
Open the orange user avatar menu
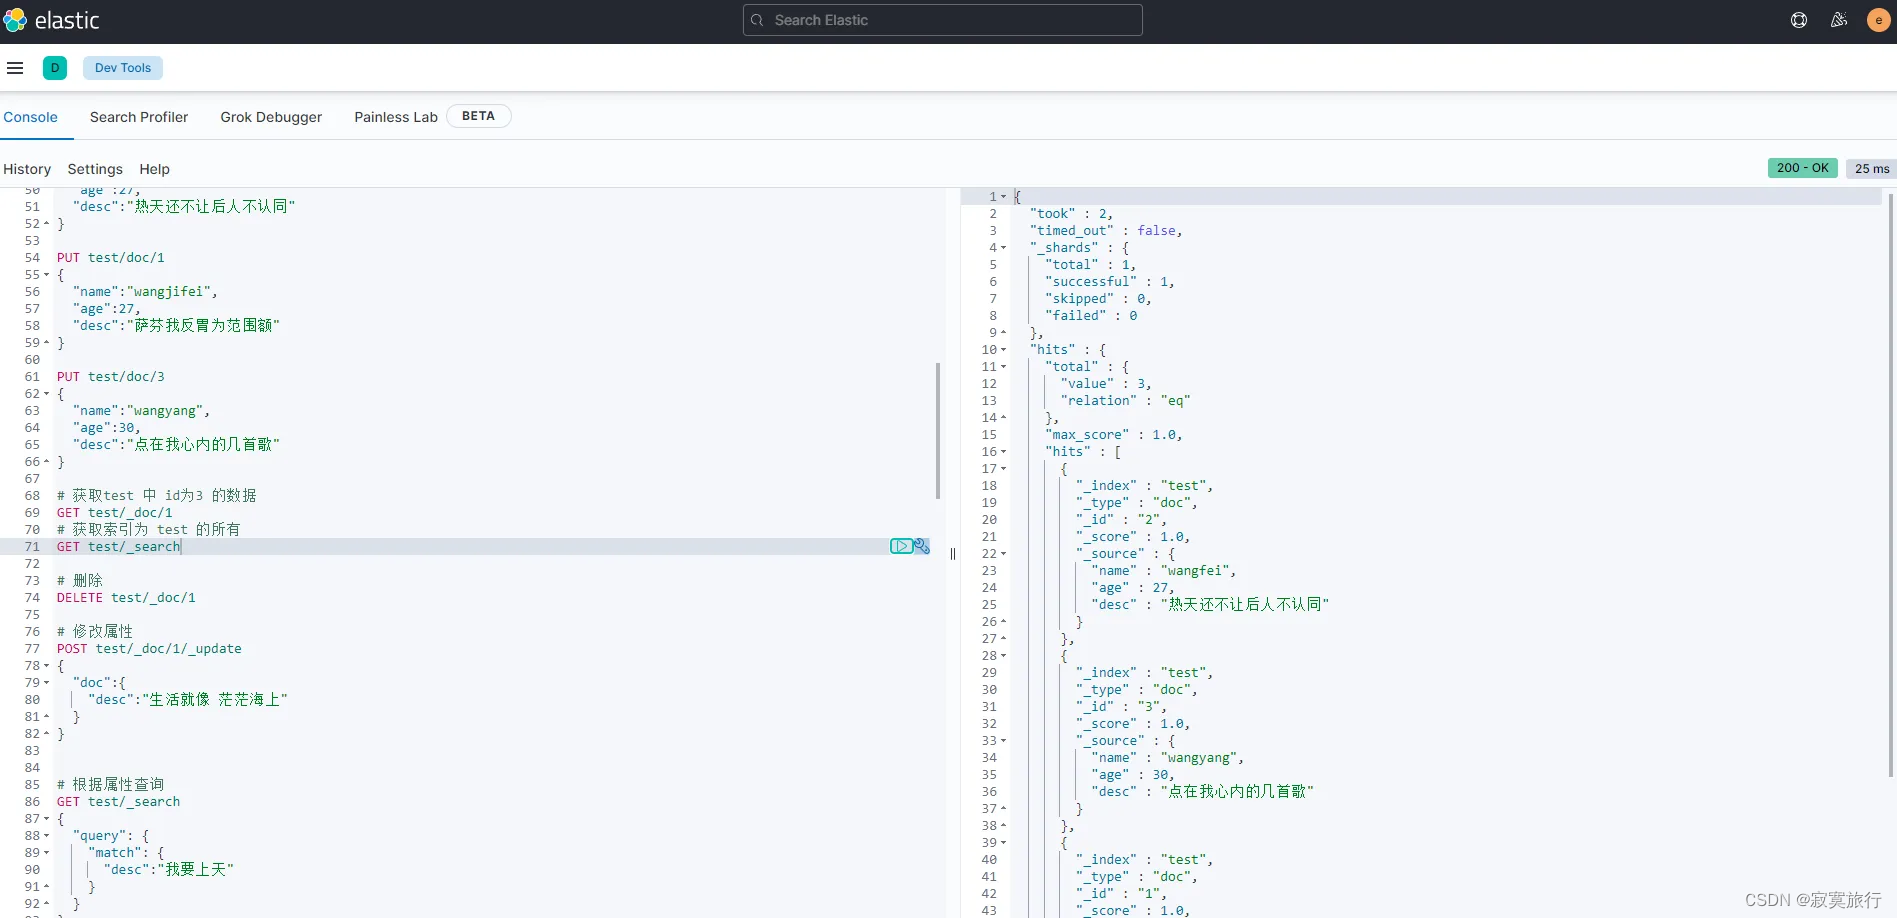(1878, 20)
